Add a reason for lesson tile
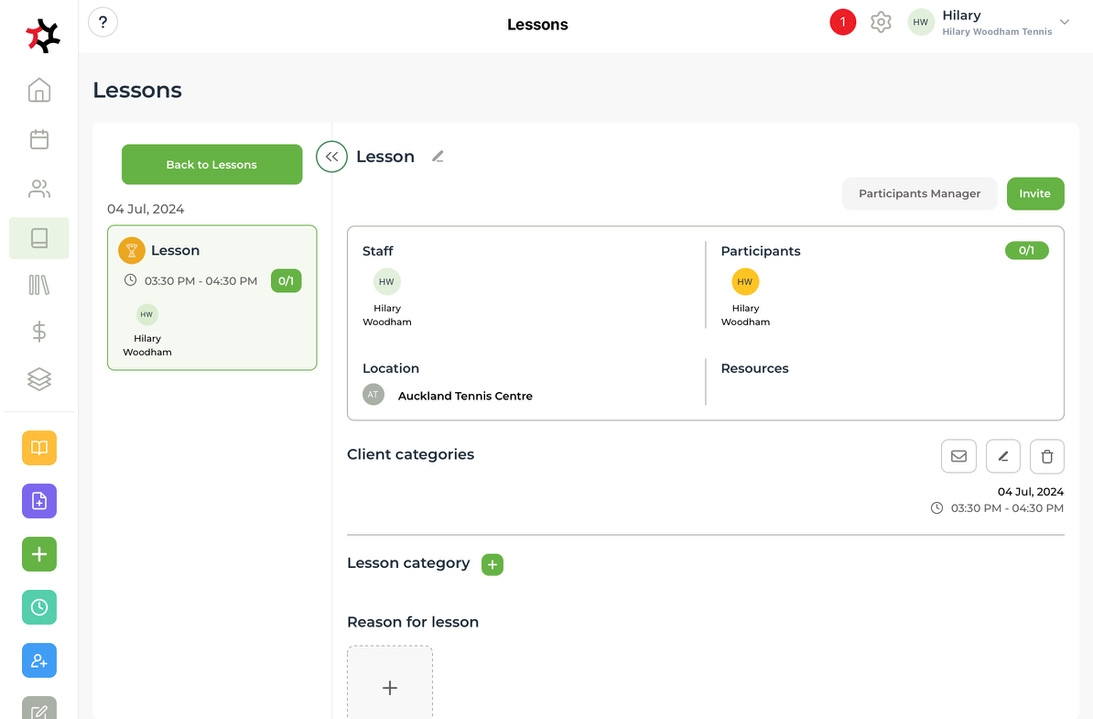This screenshot has height=719, width=1093. 390,687
